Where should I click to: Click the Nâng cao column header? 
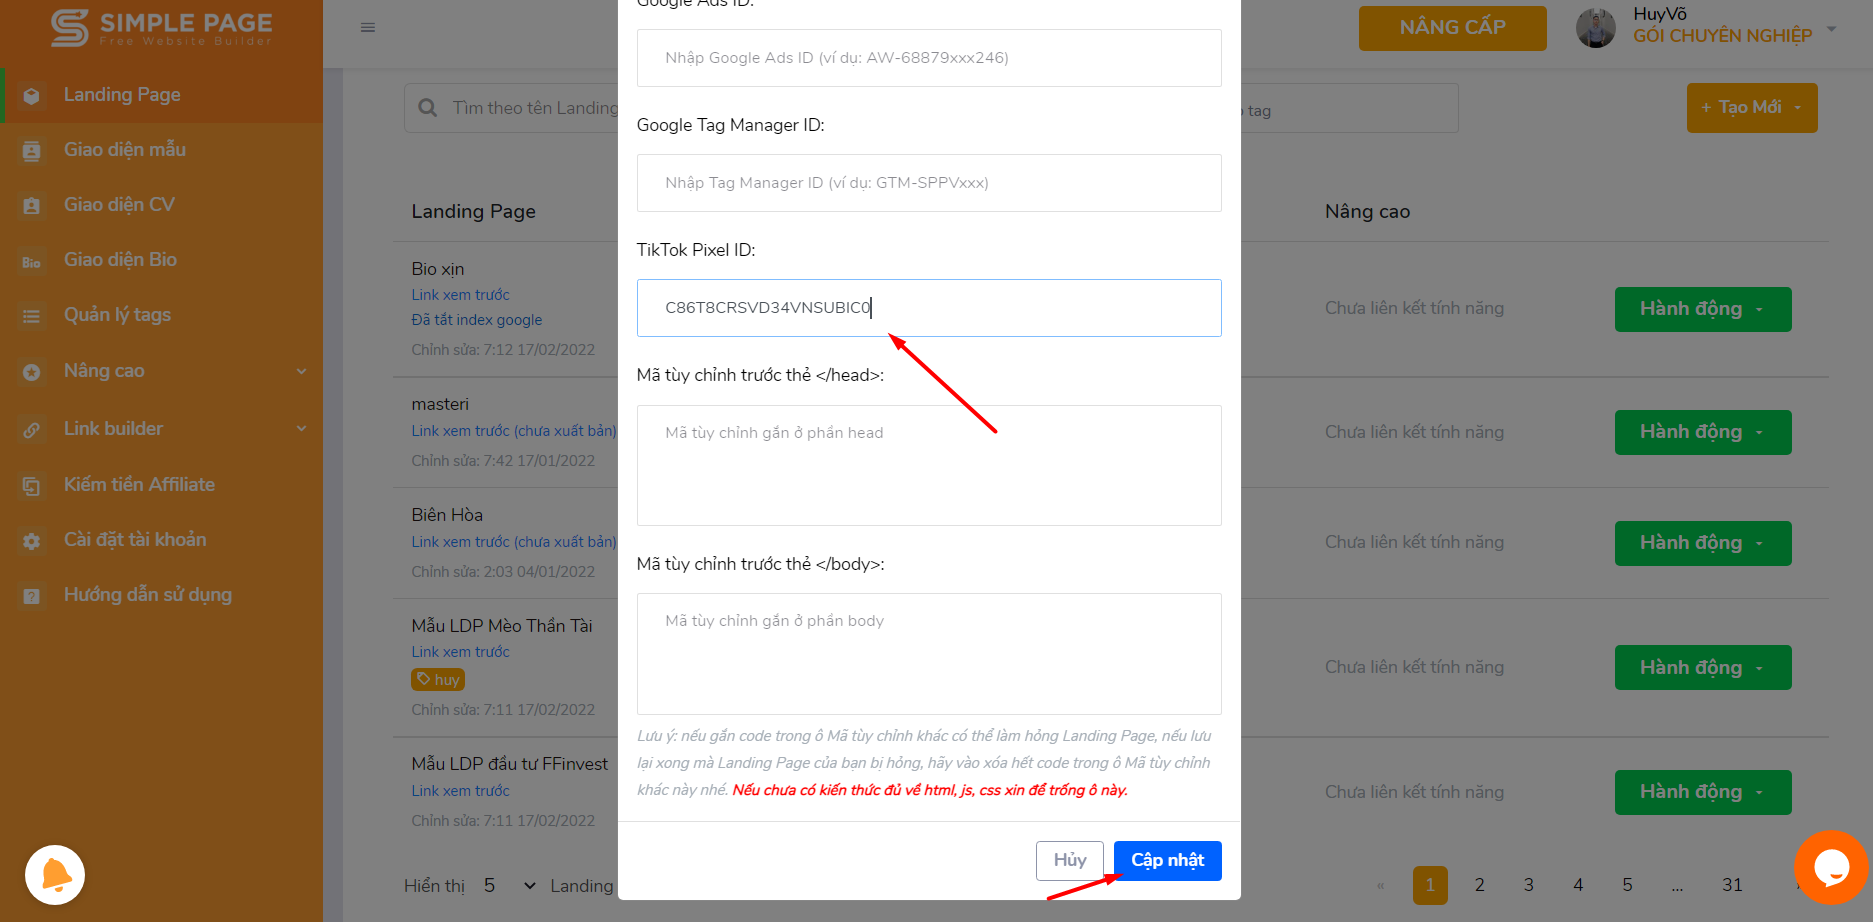coord(1367,212)
